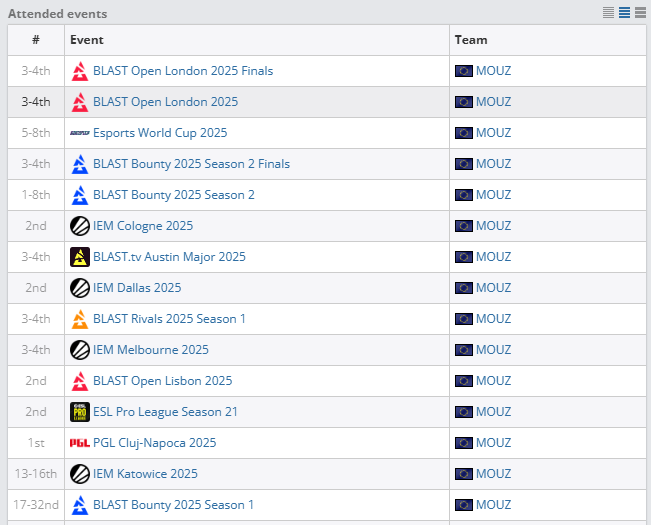Open the IEM Katowice 2025 event link
Image resolution: width=651 pixels, height=525 pixels.
click(145, 474)
